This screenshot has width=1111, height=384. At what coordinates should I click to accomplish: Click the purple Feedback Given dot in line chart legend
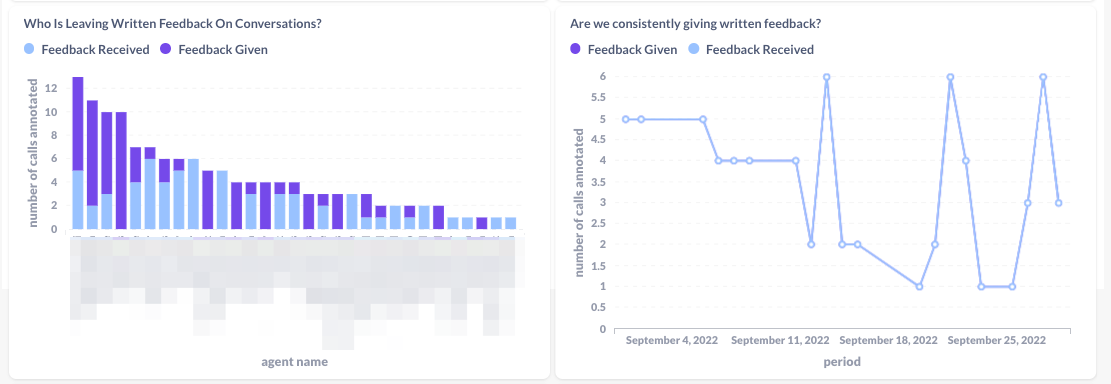click(x=575, y=50)
